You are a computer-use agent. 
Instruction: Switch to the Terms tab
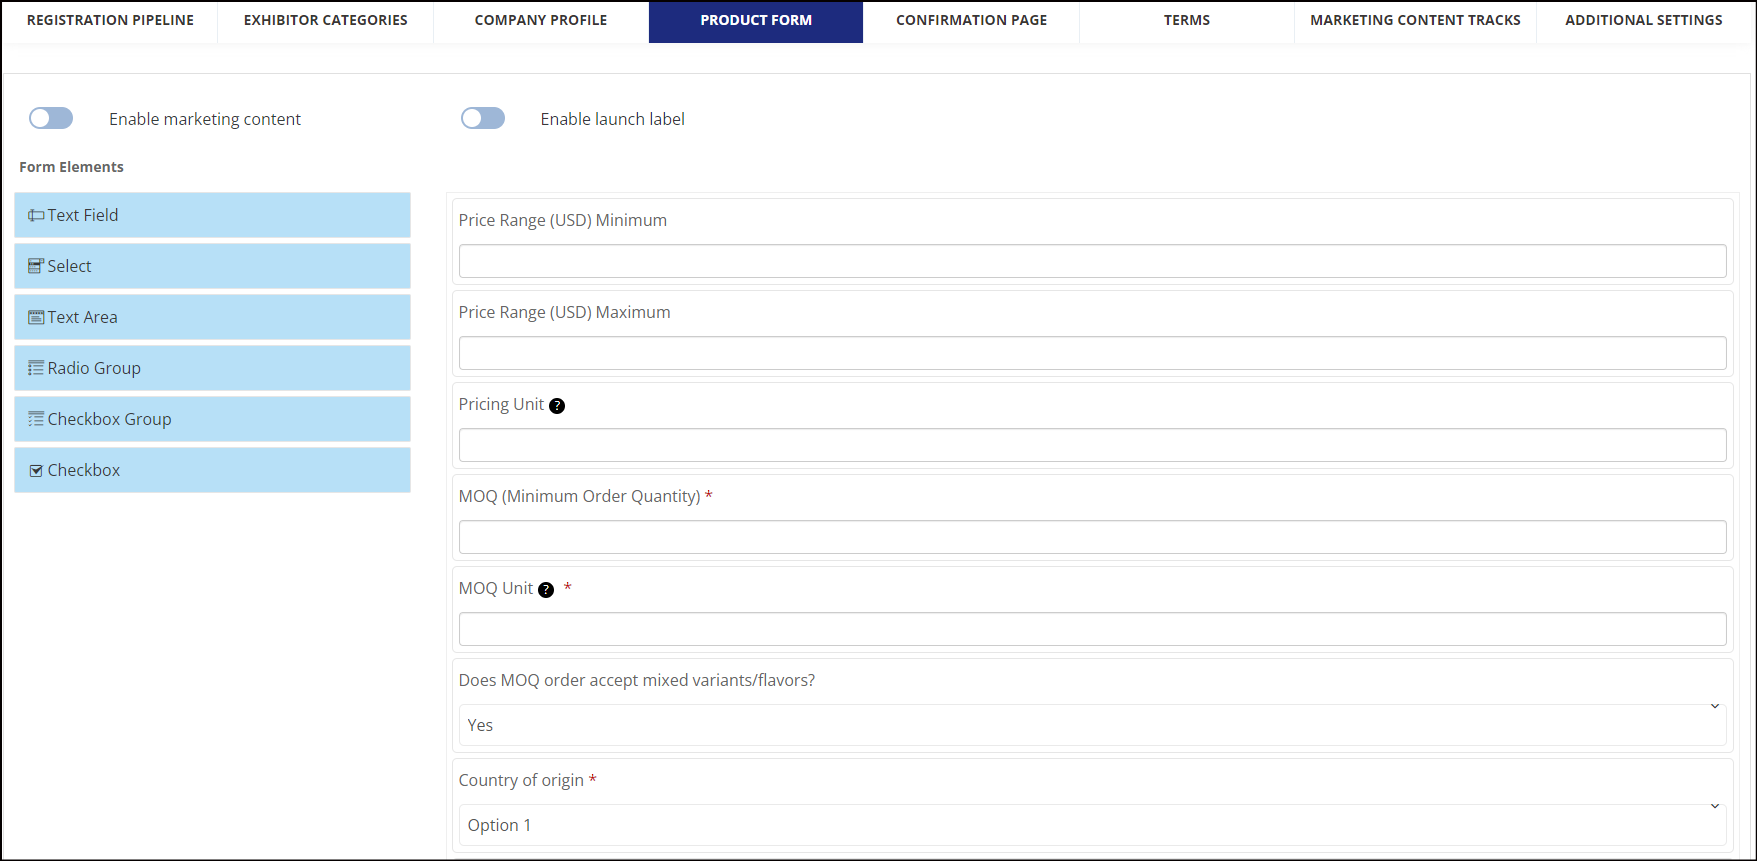click(x=1187, y=21)
